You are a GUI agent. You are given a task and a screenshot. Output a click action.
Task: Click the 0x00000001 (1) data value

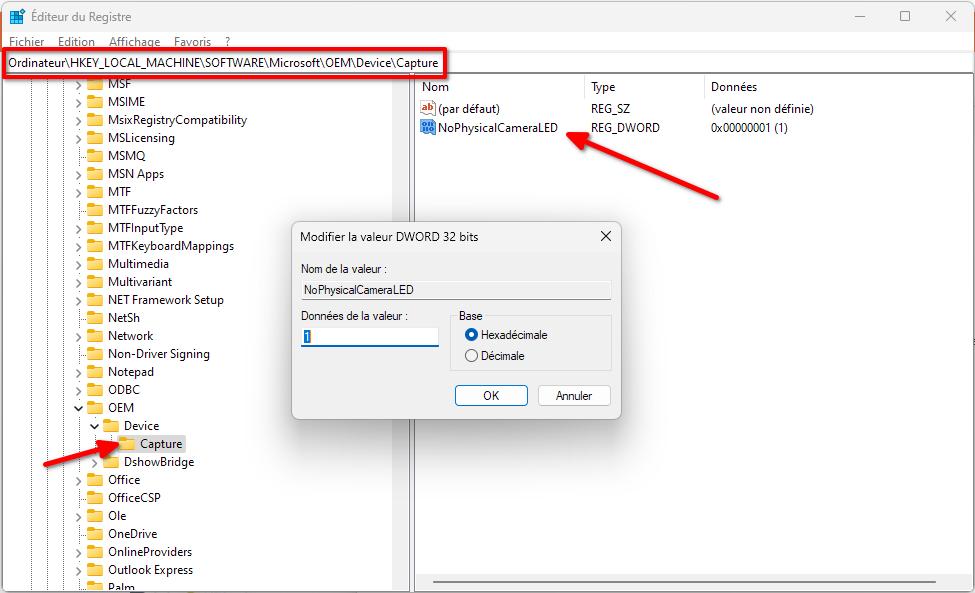point(749,127)
